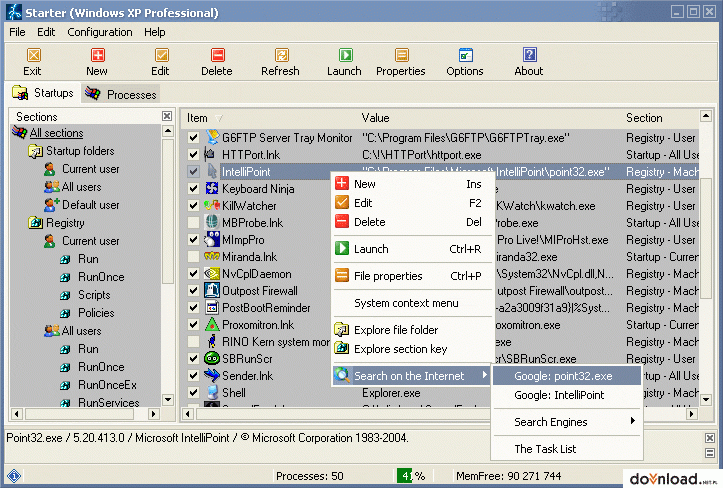Open the File menu
The image size is (723, 488).
[x=18, y=32]
